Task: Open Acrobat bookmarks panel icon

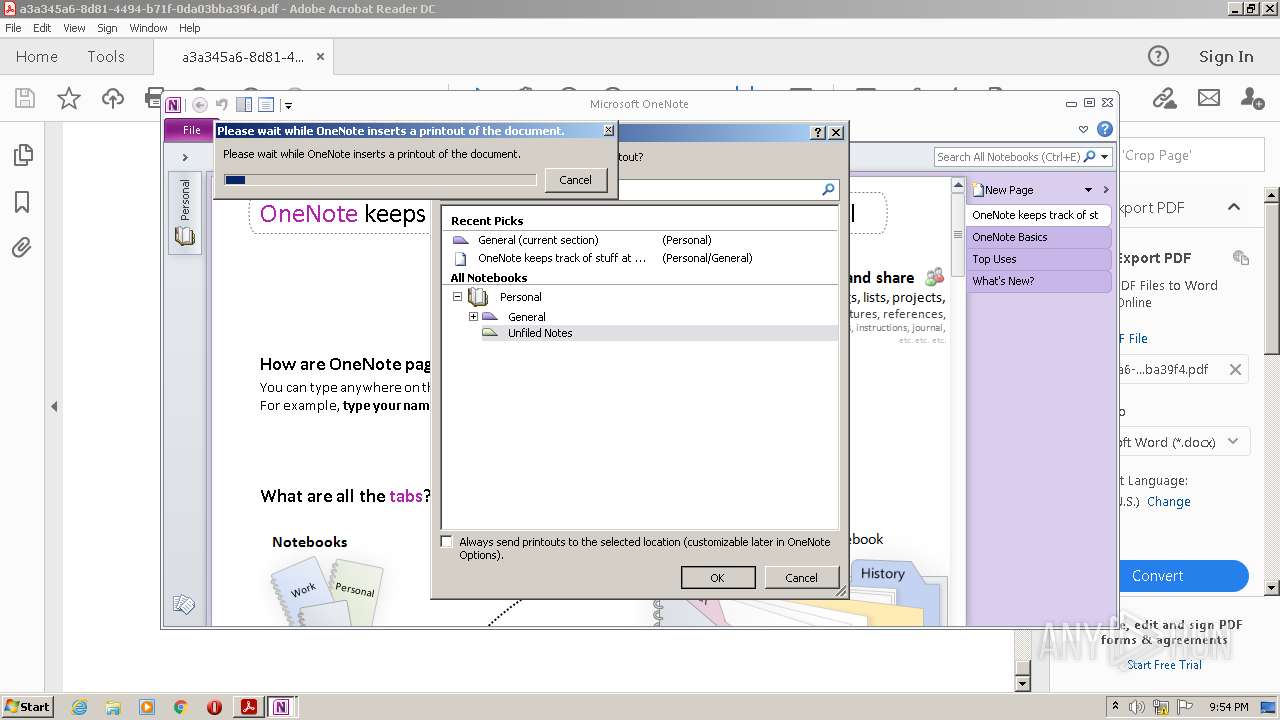Action: (22, 202)
